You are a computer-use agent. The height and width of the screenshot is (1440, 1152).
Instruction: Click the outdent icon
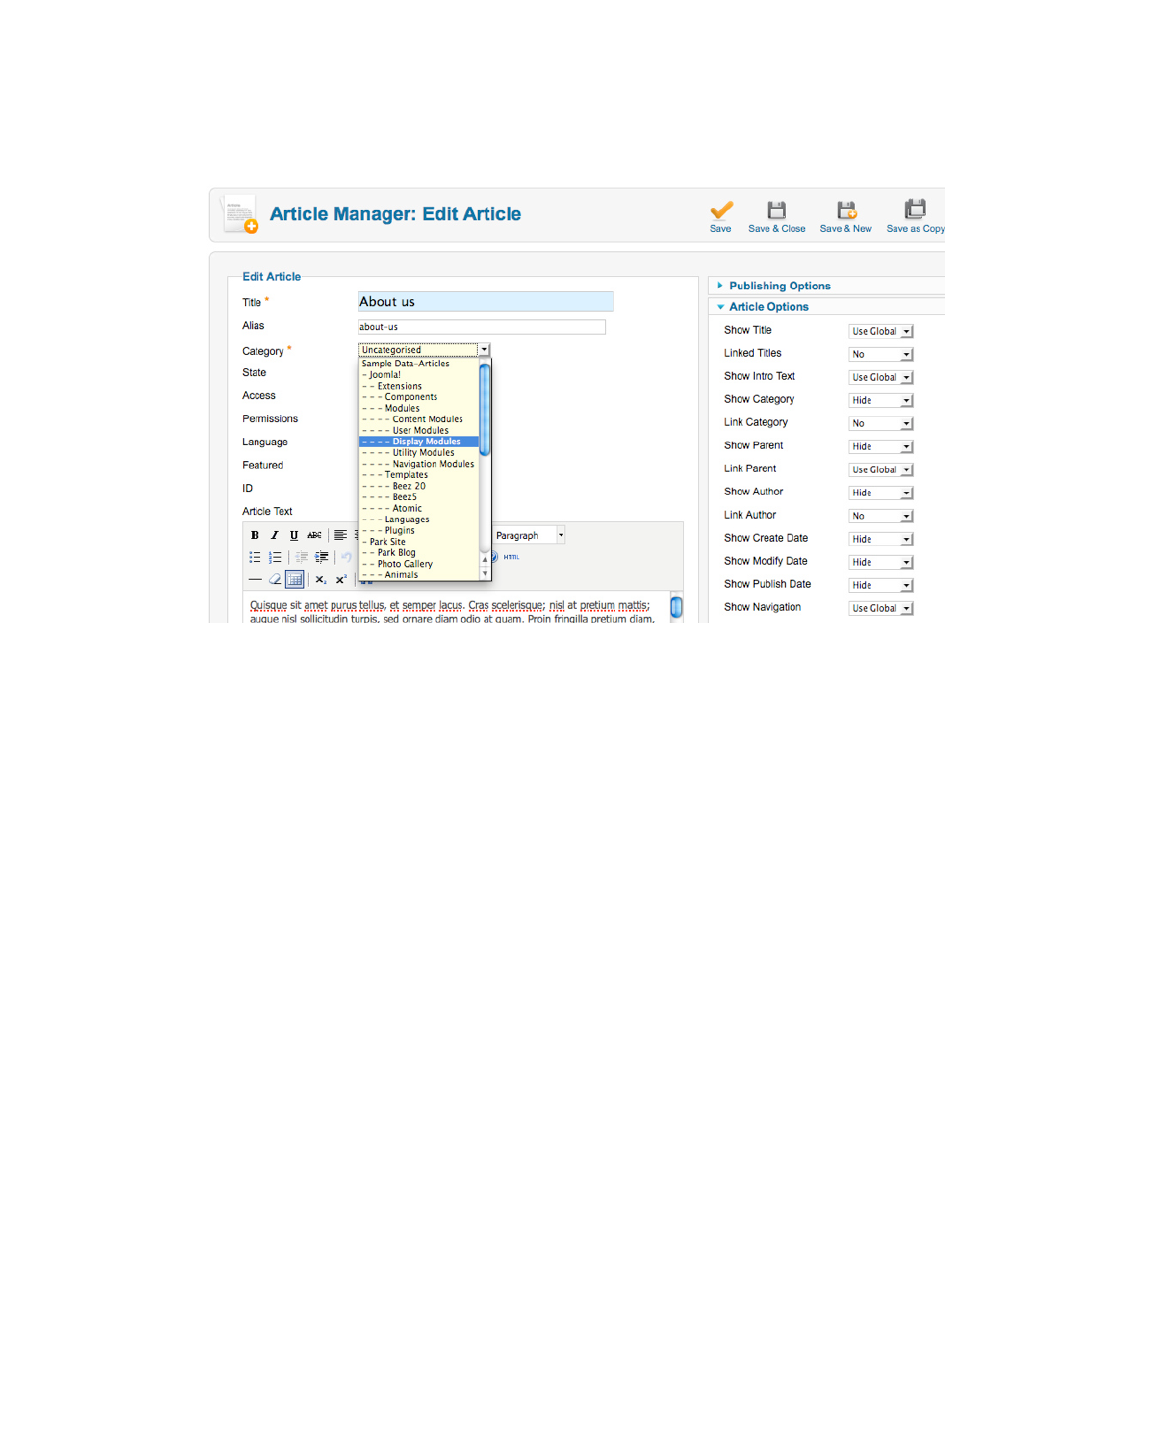301,558
